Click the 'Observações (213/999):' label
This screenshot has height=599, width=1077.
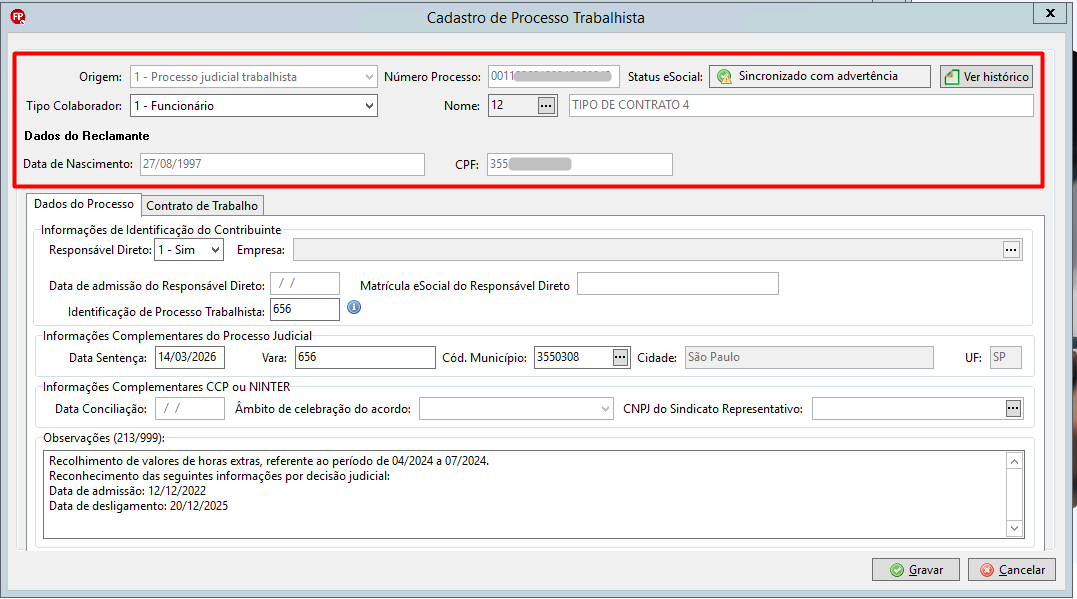(104, 438)
